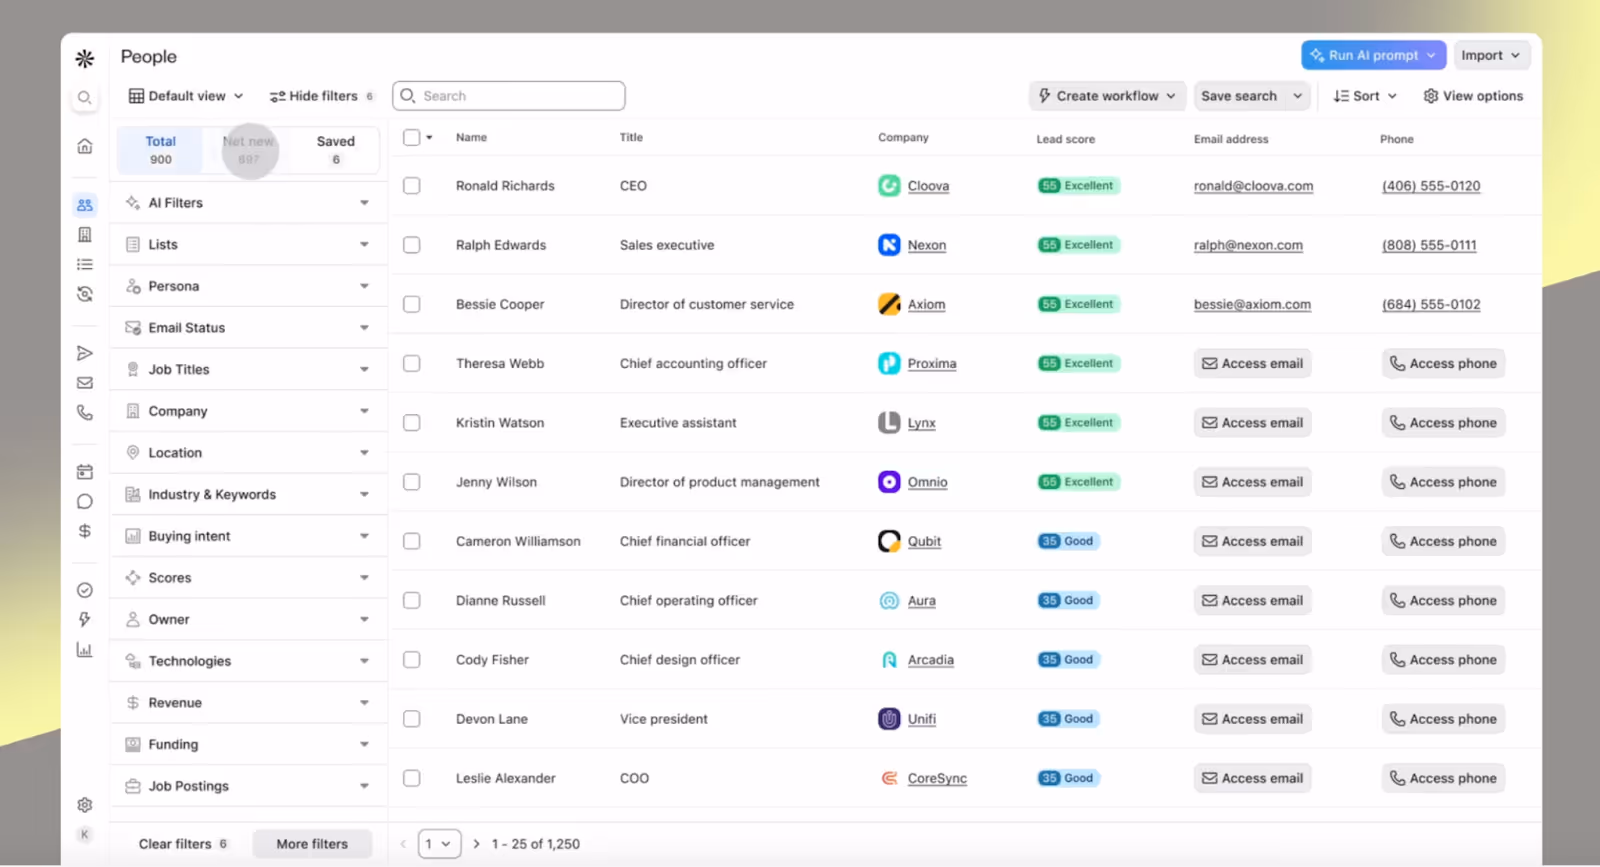This screenshot has width=1600, height=867.
Task: Expand the Location filter
Action: [248, 453]
